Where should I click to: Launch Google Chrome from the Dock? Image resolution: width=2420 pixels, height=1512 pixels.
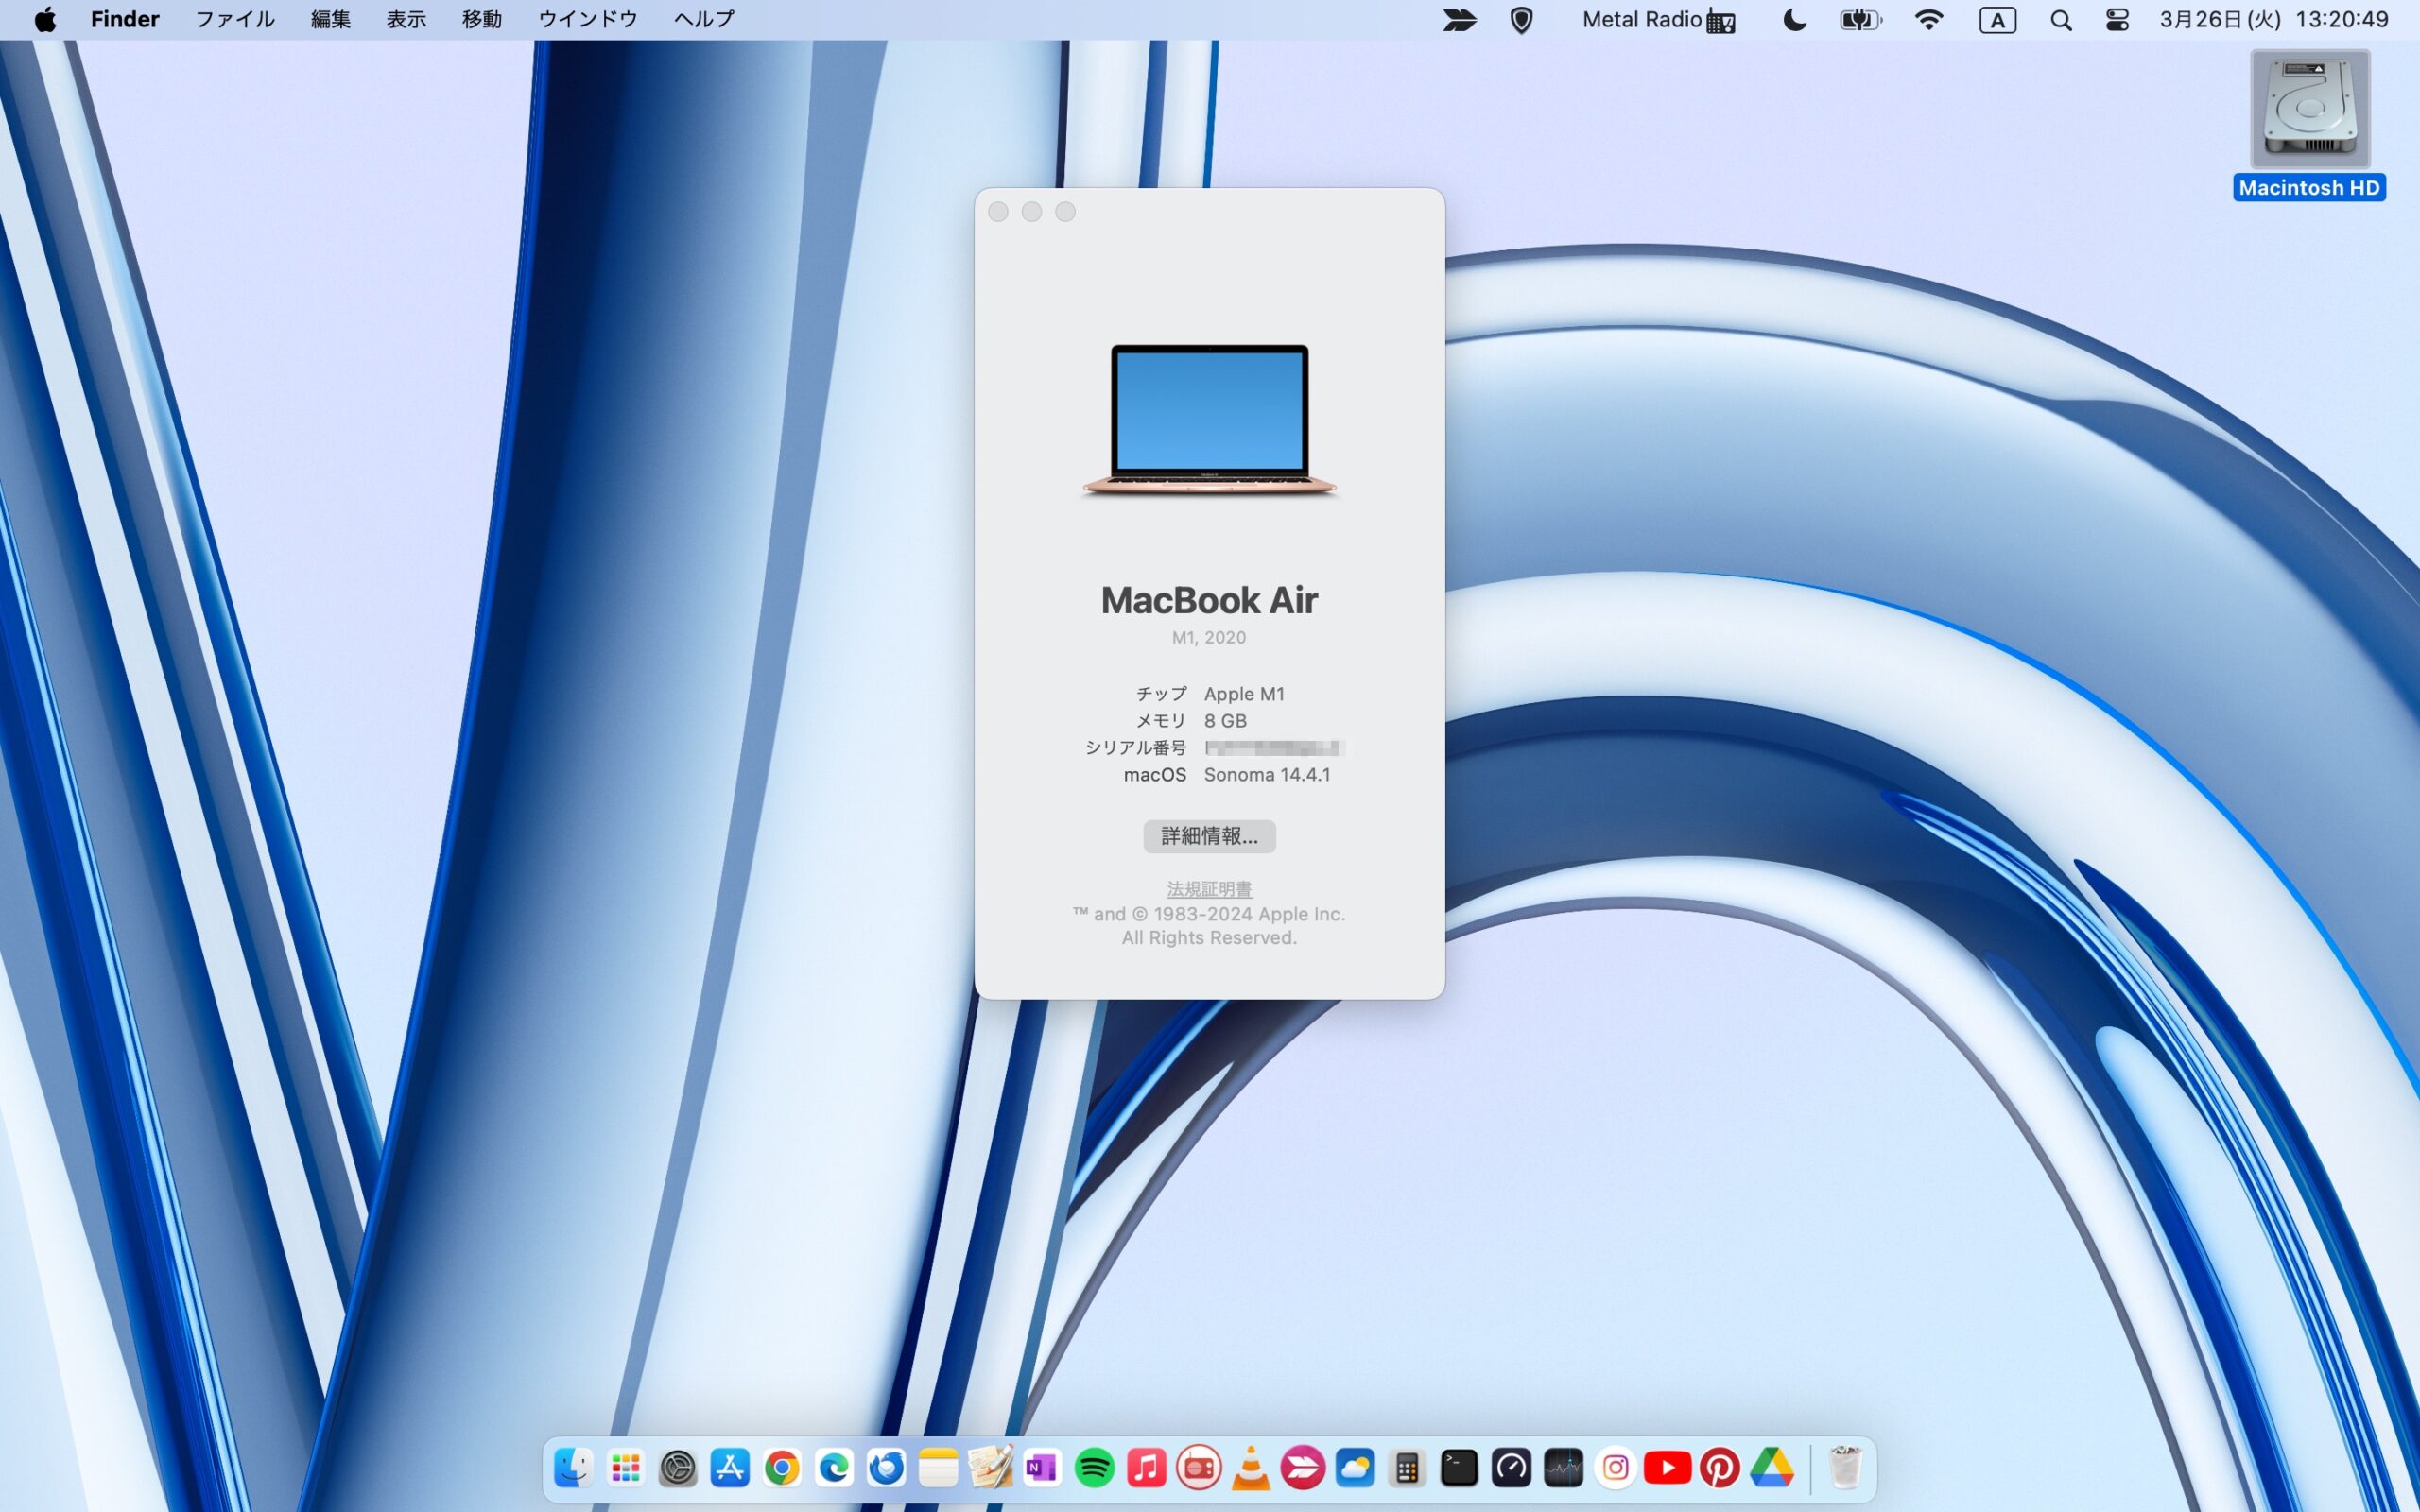(x=782, y=1468)
